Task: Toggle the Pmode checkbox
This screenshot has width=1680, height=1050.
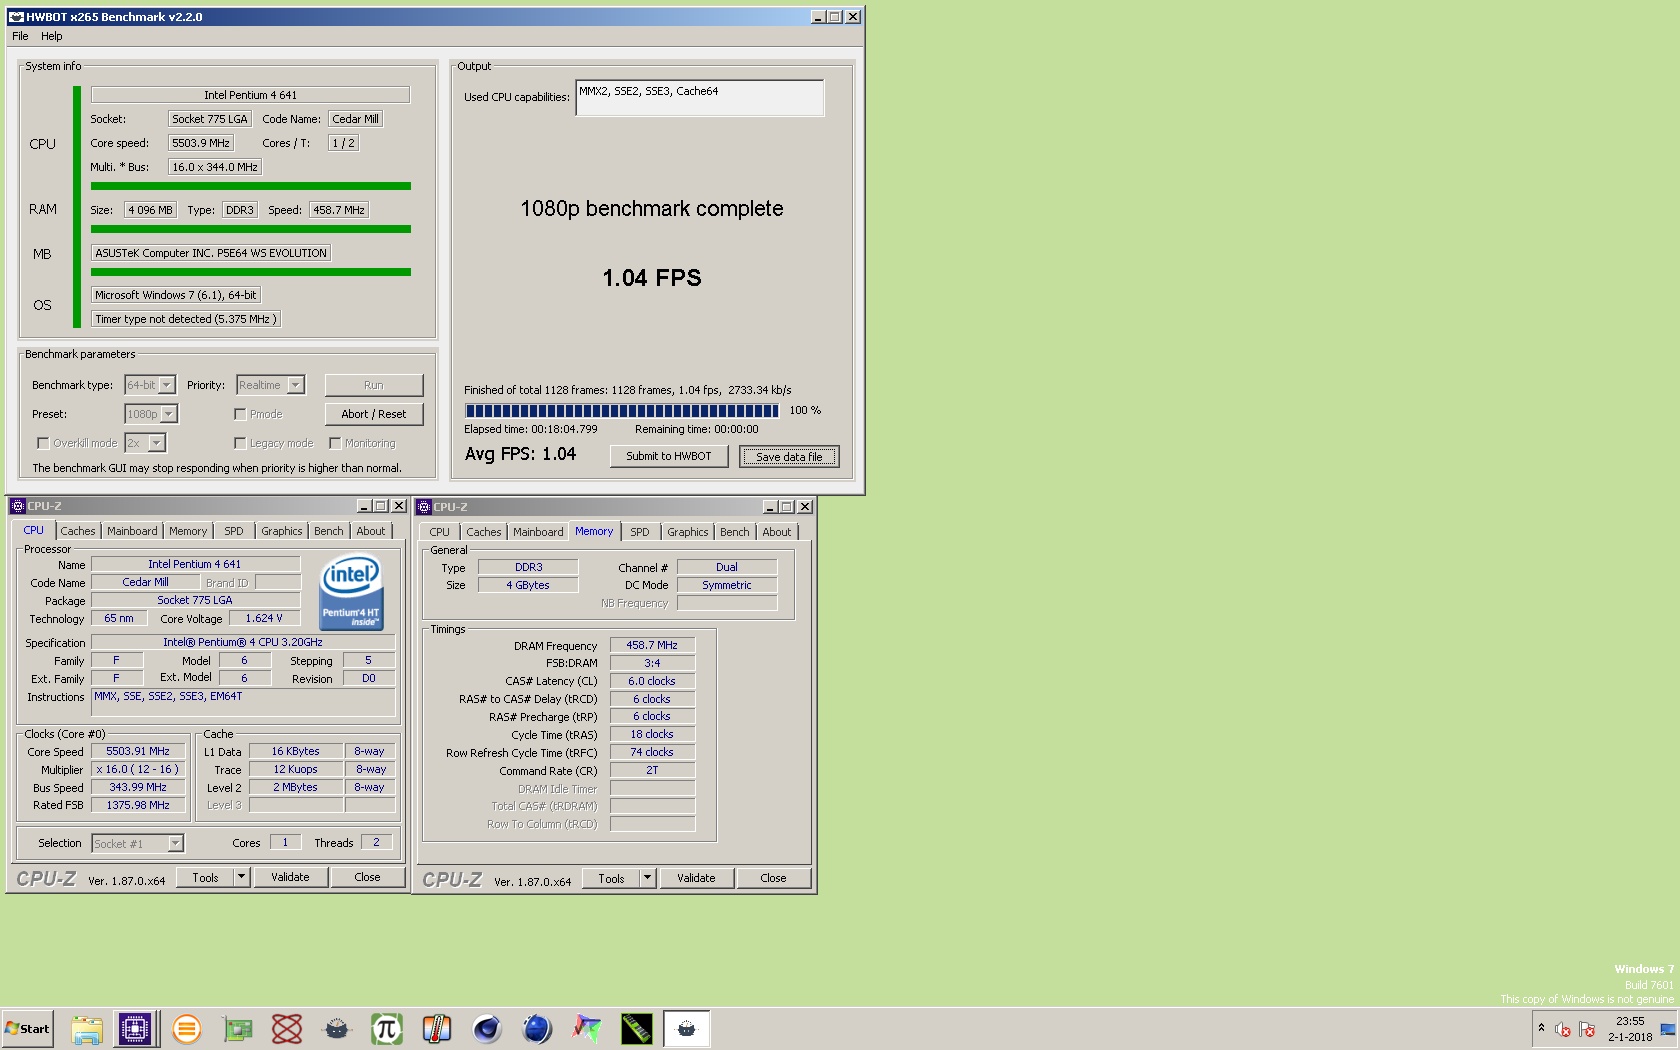Action: (x=240, y=414)
